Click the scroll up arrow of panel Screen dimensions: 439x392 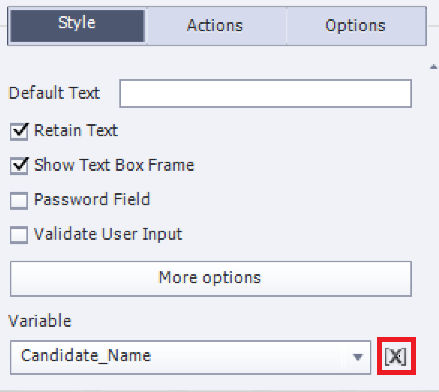coord(433,67)
